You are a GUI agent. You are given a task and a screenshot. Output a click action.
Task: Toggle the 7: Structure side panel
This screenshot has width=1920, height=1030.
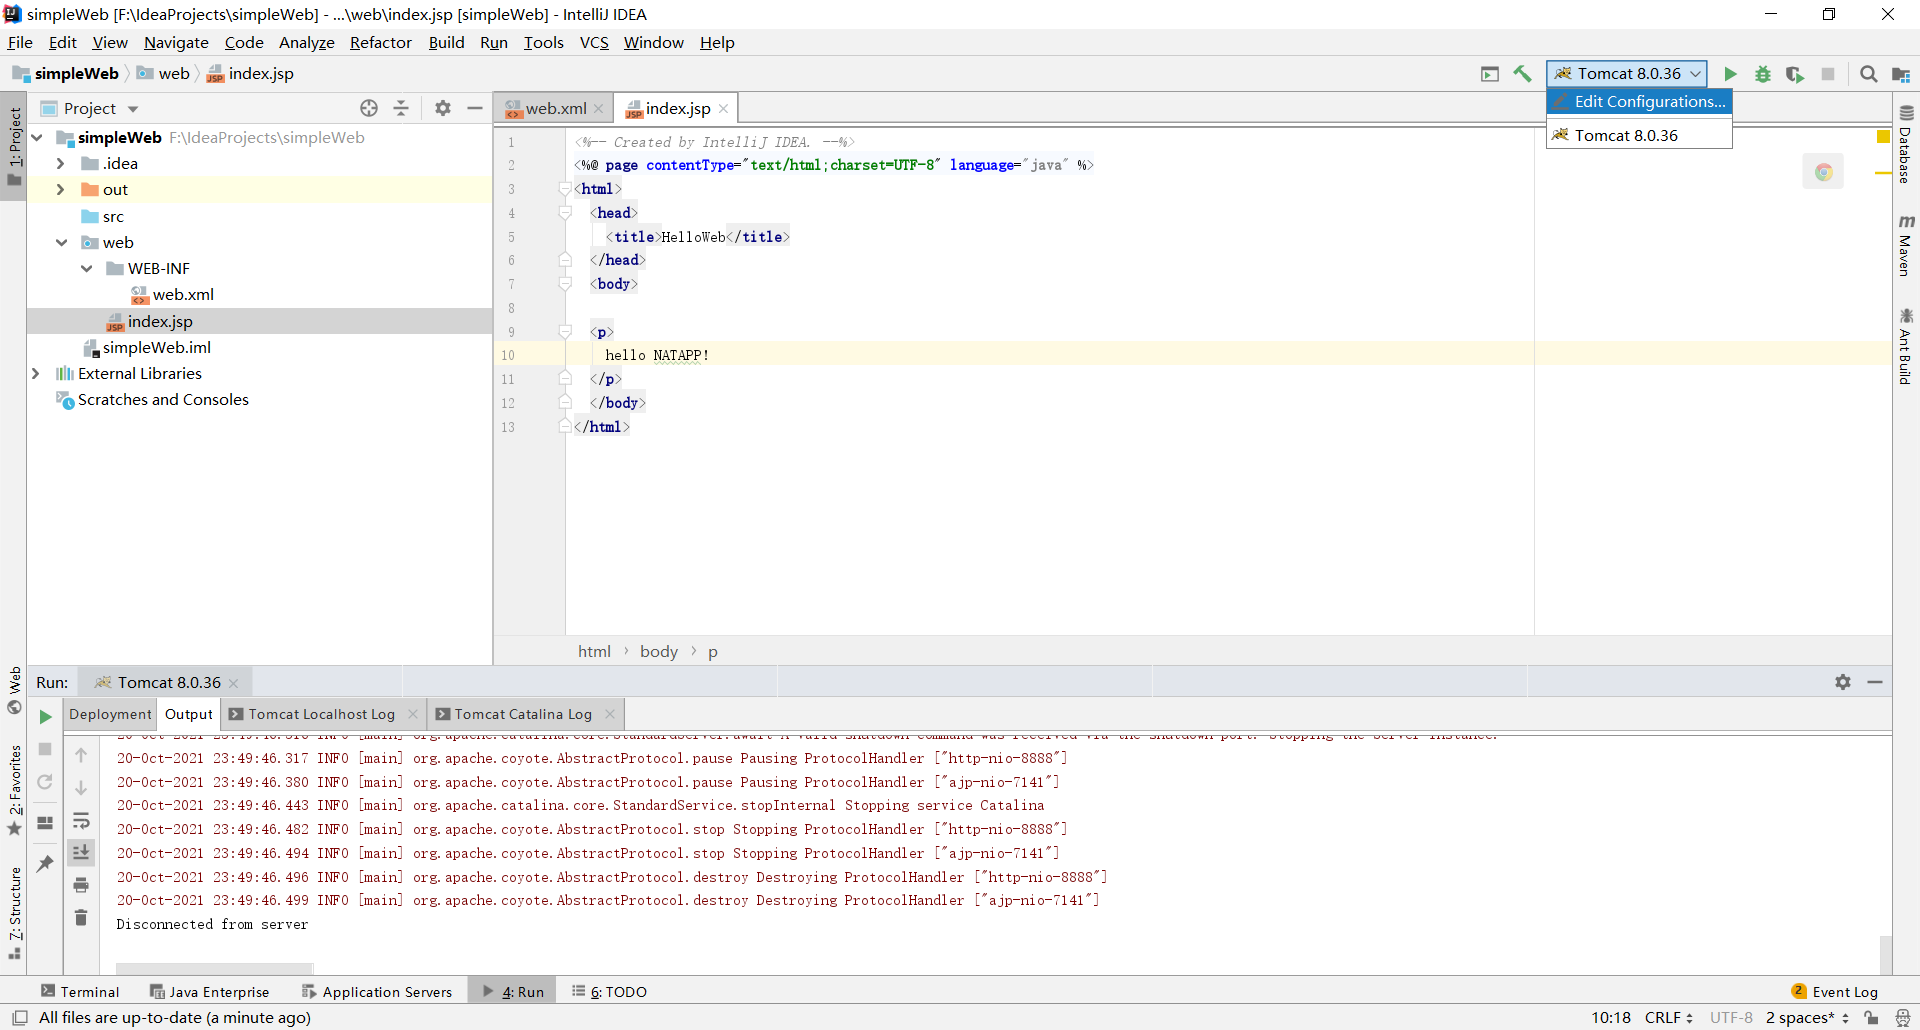click(14, 912)
